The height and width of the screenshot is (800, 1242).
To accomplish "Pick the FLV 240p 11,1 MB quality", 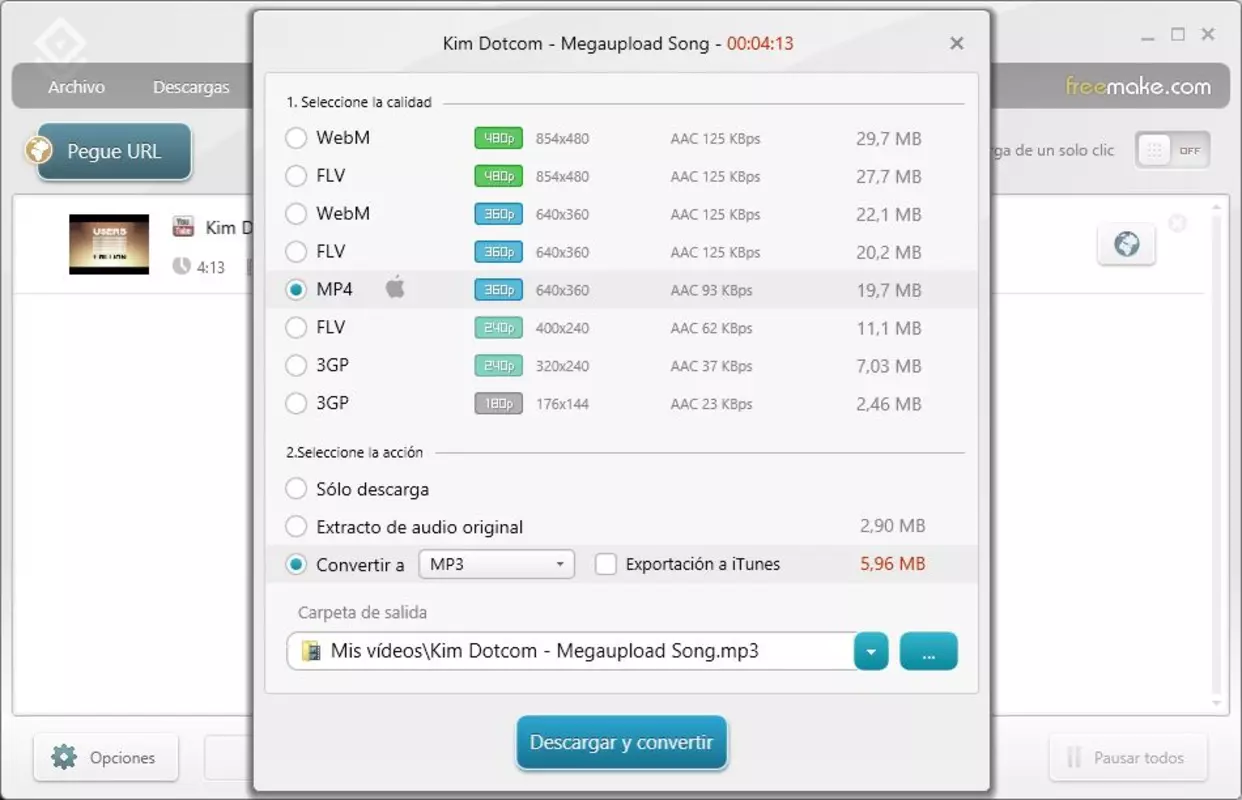I will pyautogui.click(x=296, y=327).
